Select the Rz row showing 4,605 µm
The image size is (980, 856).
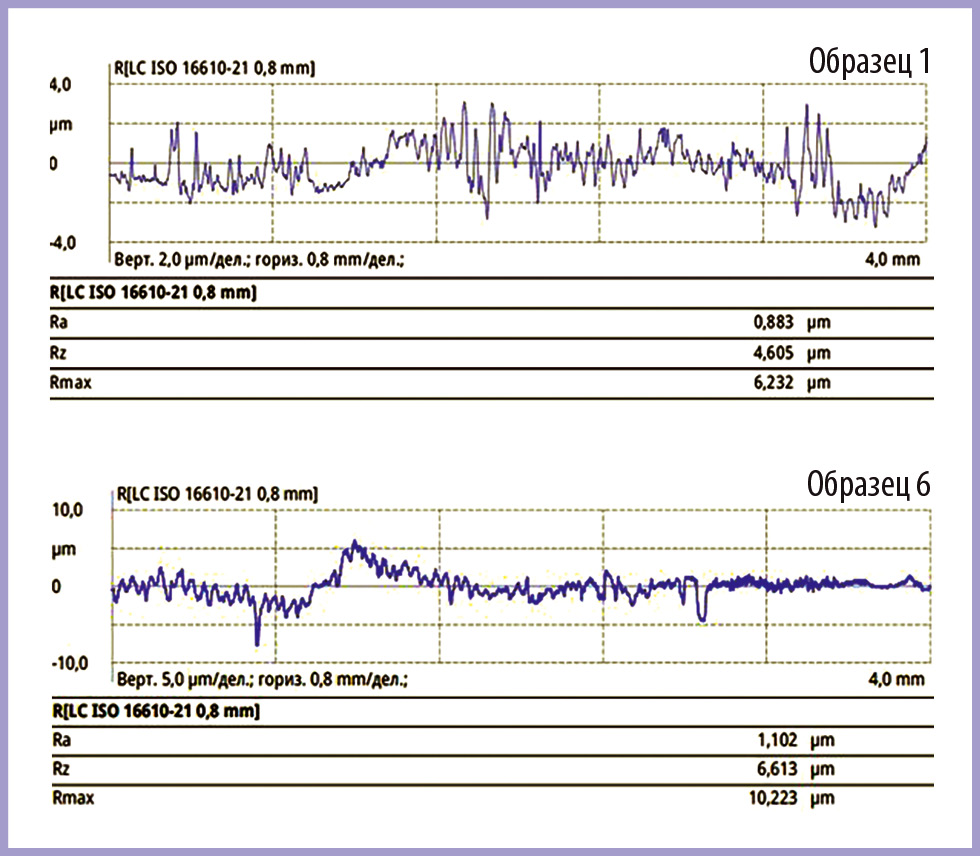[491, 353]
